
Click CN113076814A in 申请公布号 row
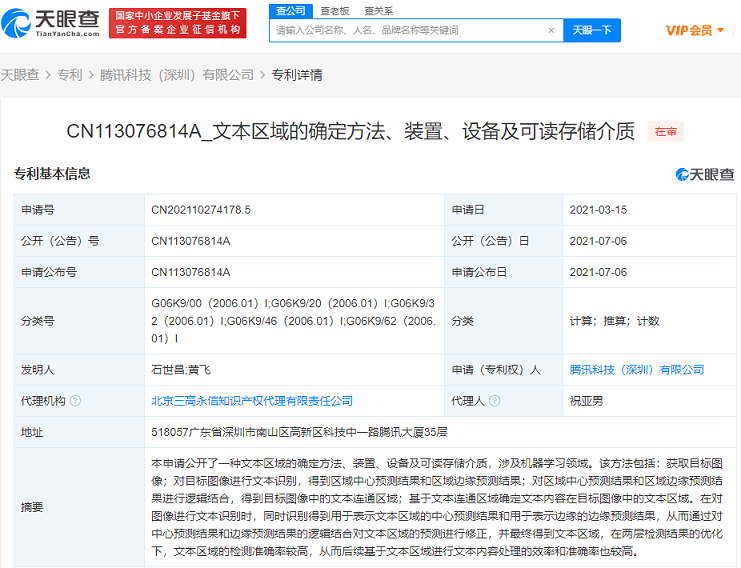pyautogui.click(x=190, y=272)
